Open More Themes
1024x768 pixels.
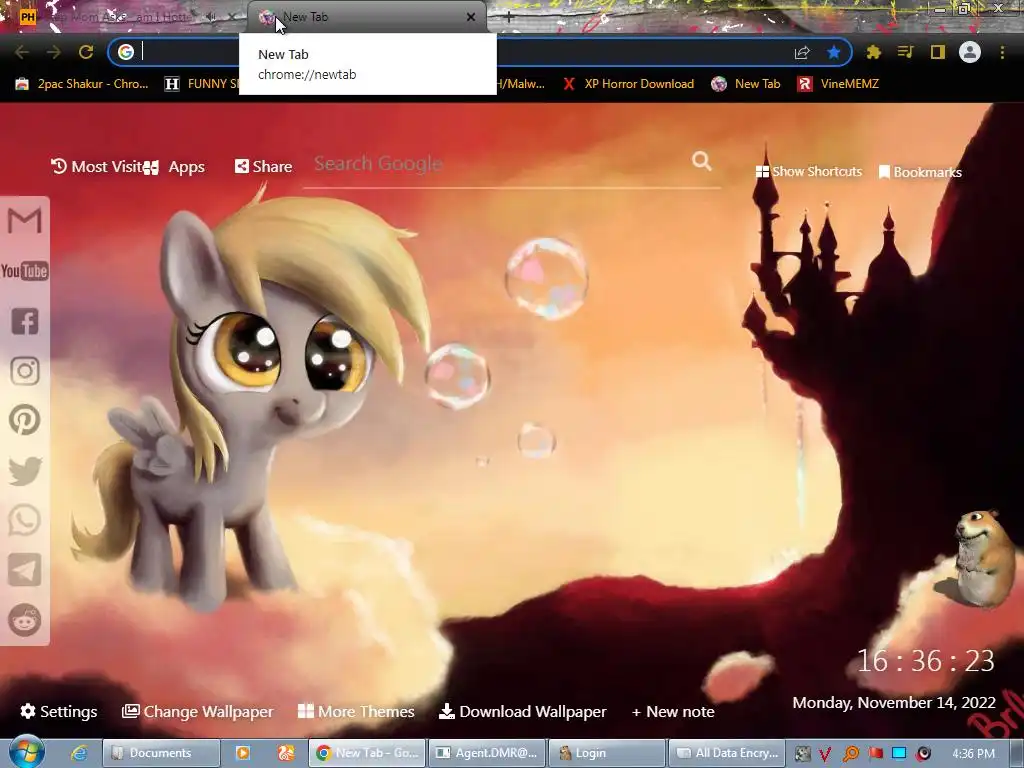pyautogui.click(x=356, y=711)
